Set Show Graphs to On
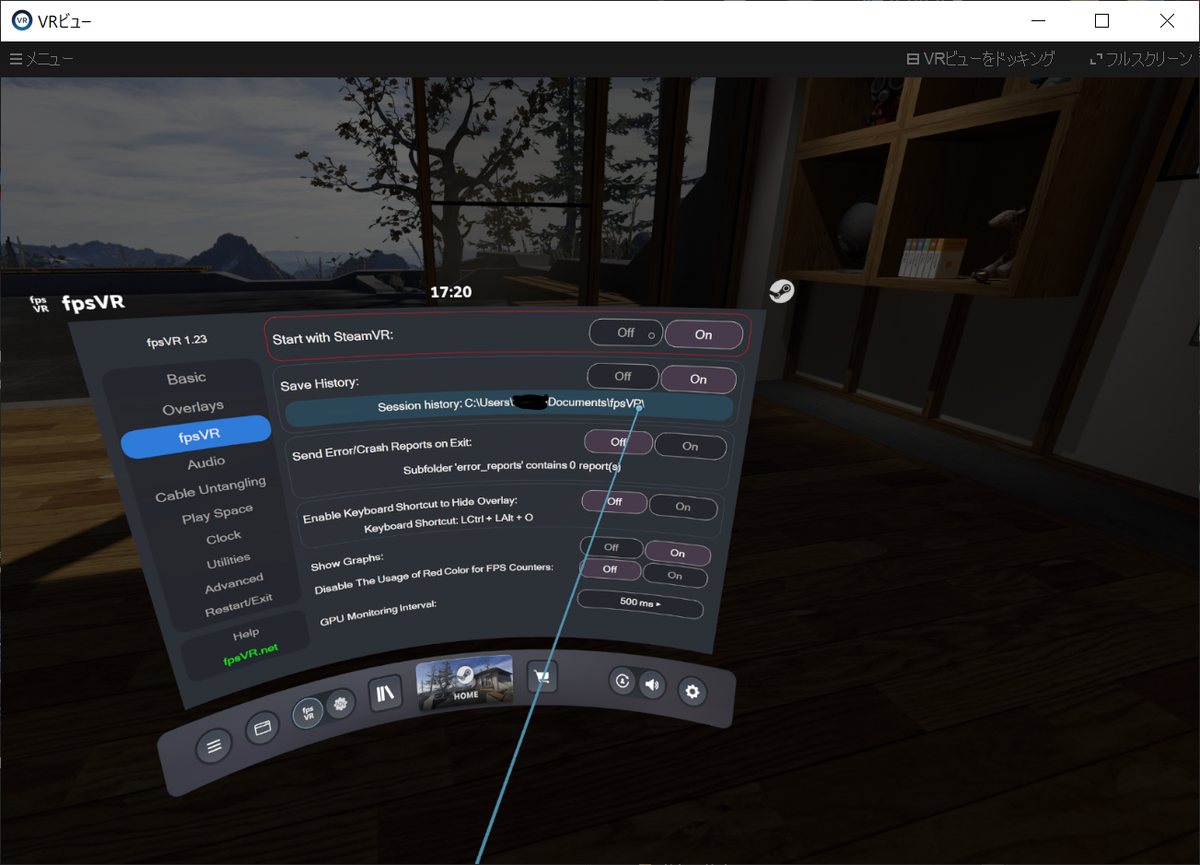This screenshot has width=1200, height=865. click(x=677, y=553)
